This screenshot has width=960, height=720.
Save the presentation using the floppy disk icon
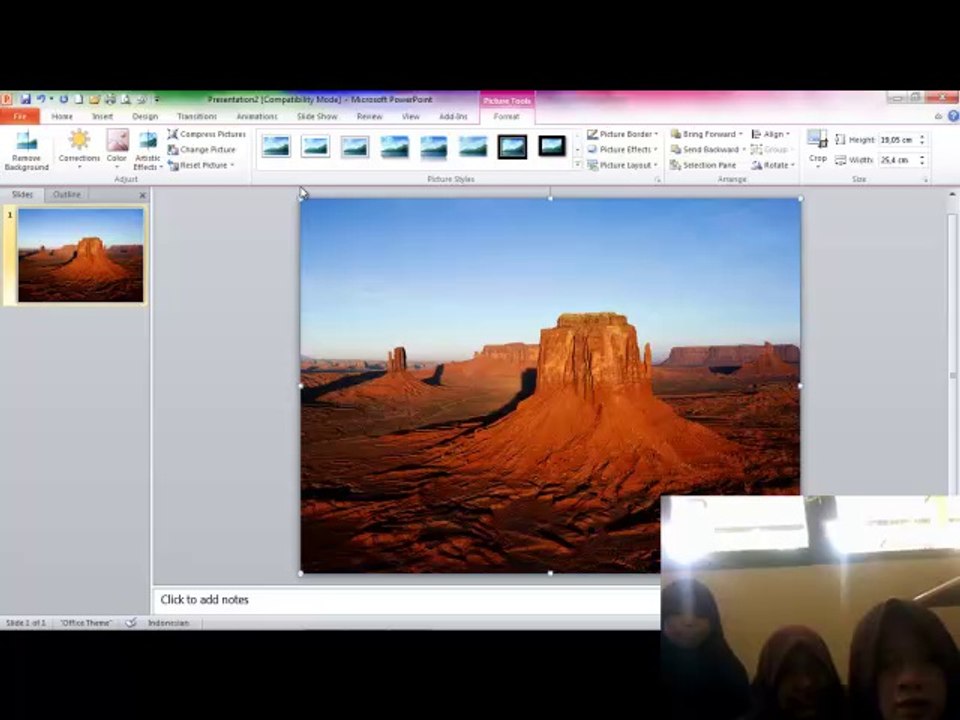(25, 99)
